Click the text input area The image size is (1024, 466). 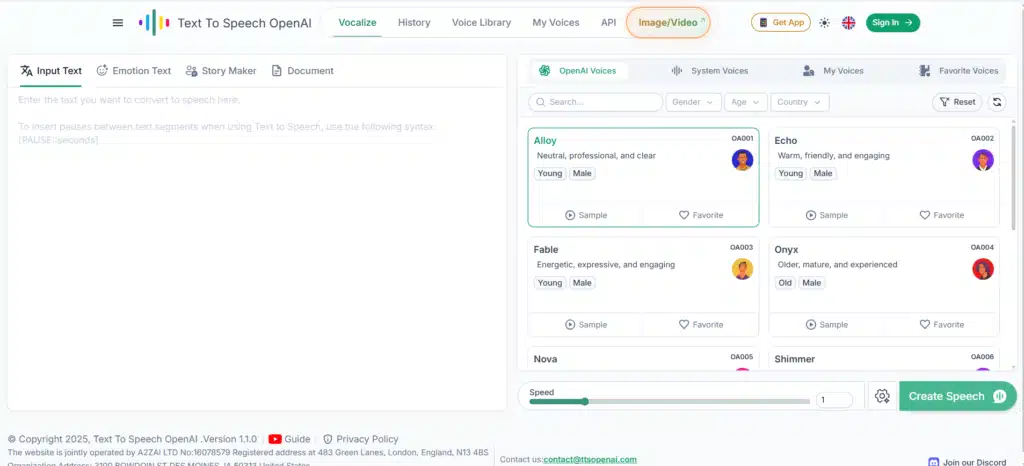tap(257, 249)
